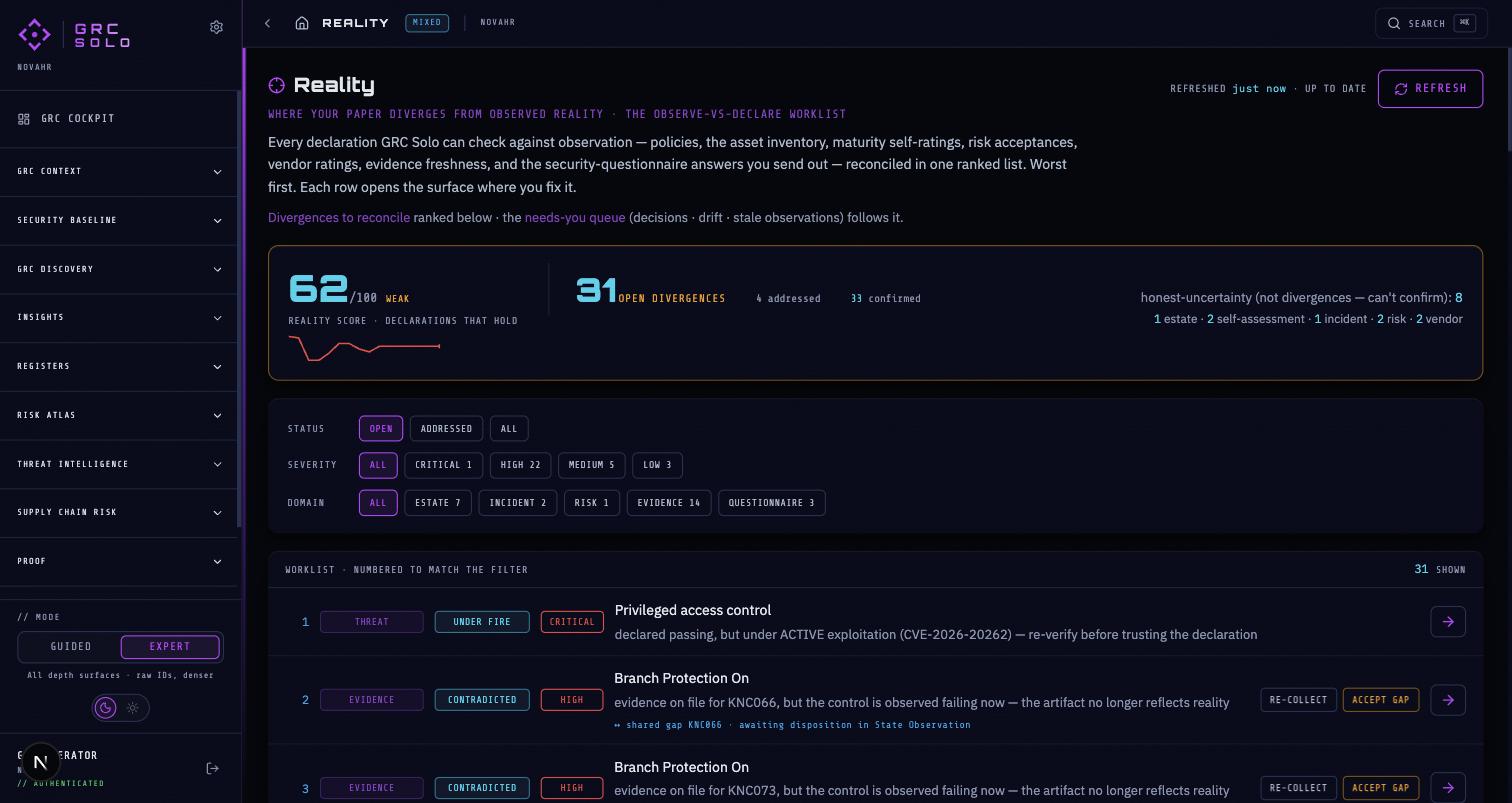Click Accept Gap for KNC073 row
Screen dimensions: 1512x803
tap(1380, 788)
